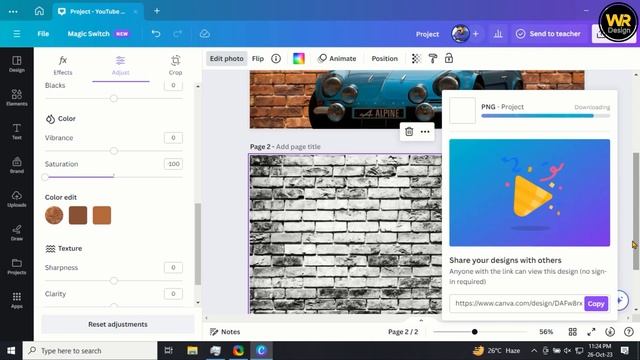The image size is (640, 360).
Task: Click the Blacks slider handle
Action: (x=114, y=98)
